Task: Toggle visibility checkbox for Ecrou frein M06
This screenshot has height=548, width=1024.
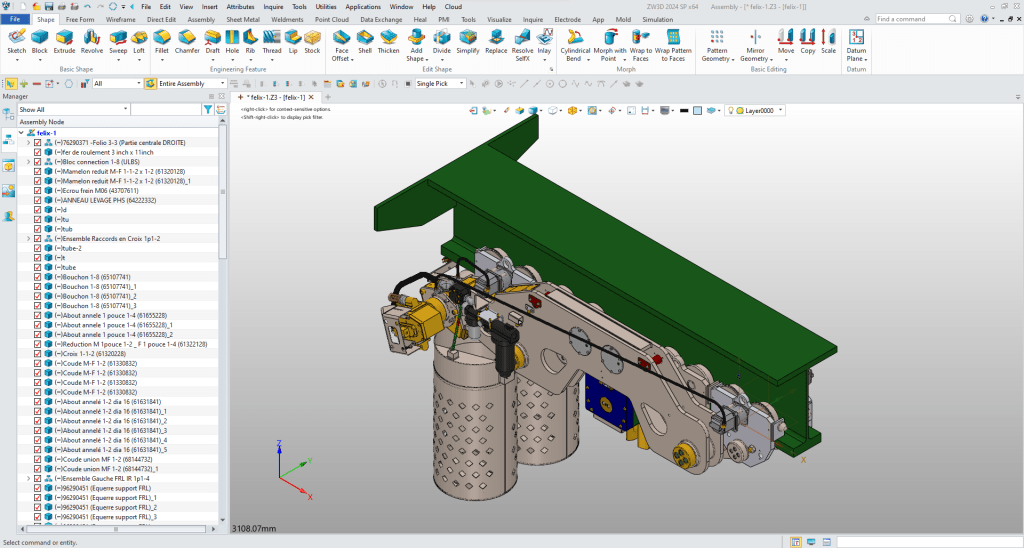Action: [38, 190]
